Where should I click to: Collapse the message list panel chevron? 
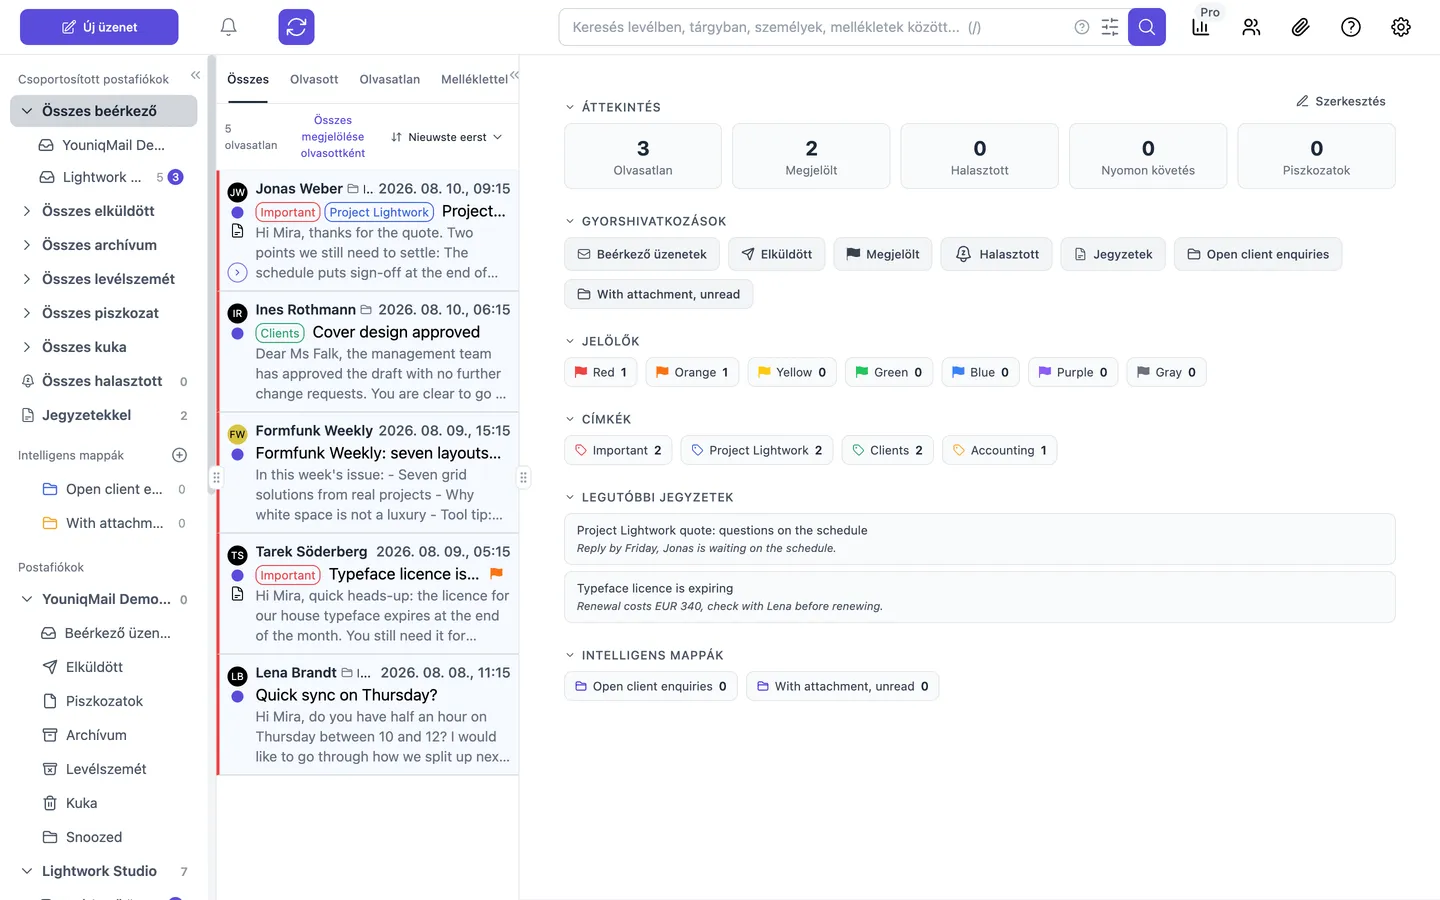514,75
